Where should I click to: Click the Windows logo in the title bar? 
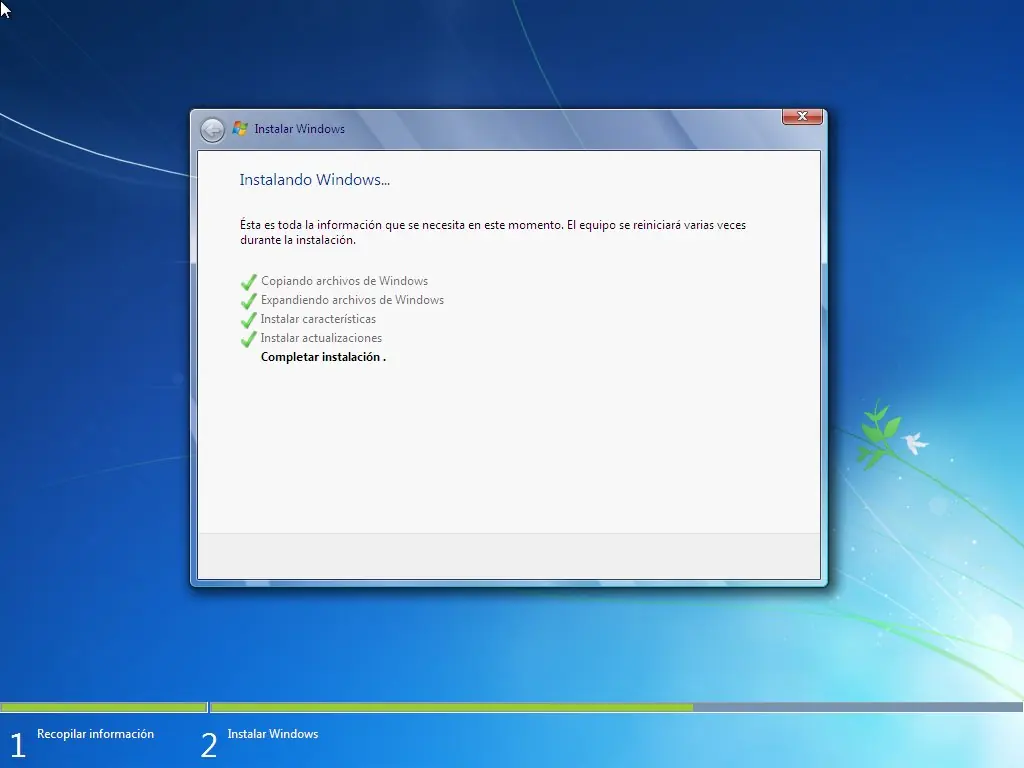(x=240, y=128)
